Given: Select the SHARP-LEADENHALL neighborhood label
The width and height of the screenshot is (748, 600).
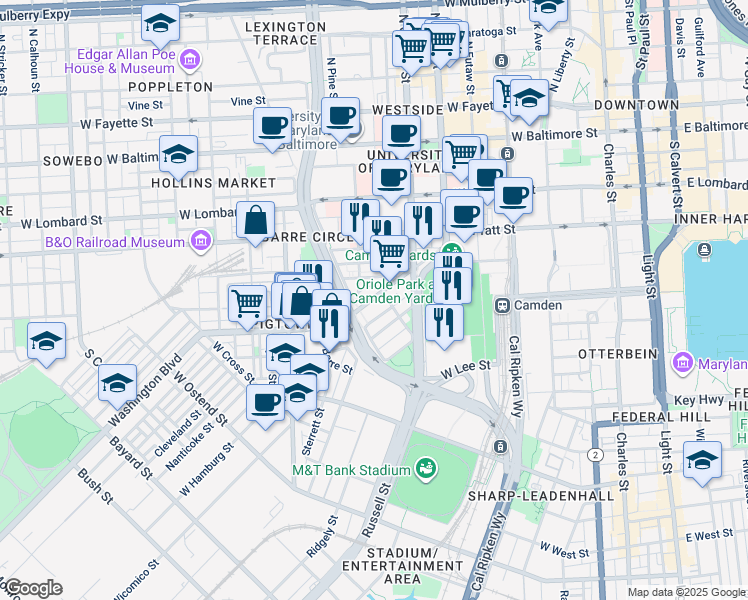Looking at the screenshot, I should pos(541,496).
